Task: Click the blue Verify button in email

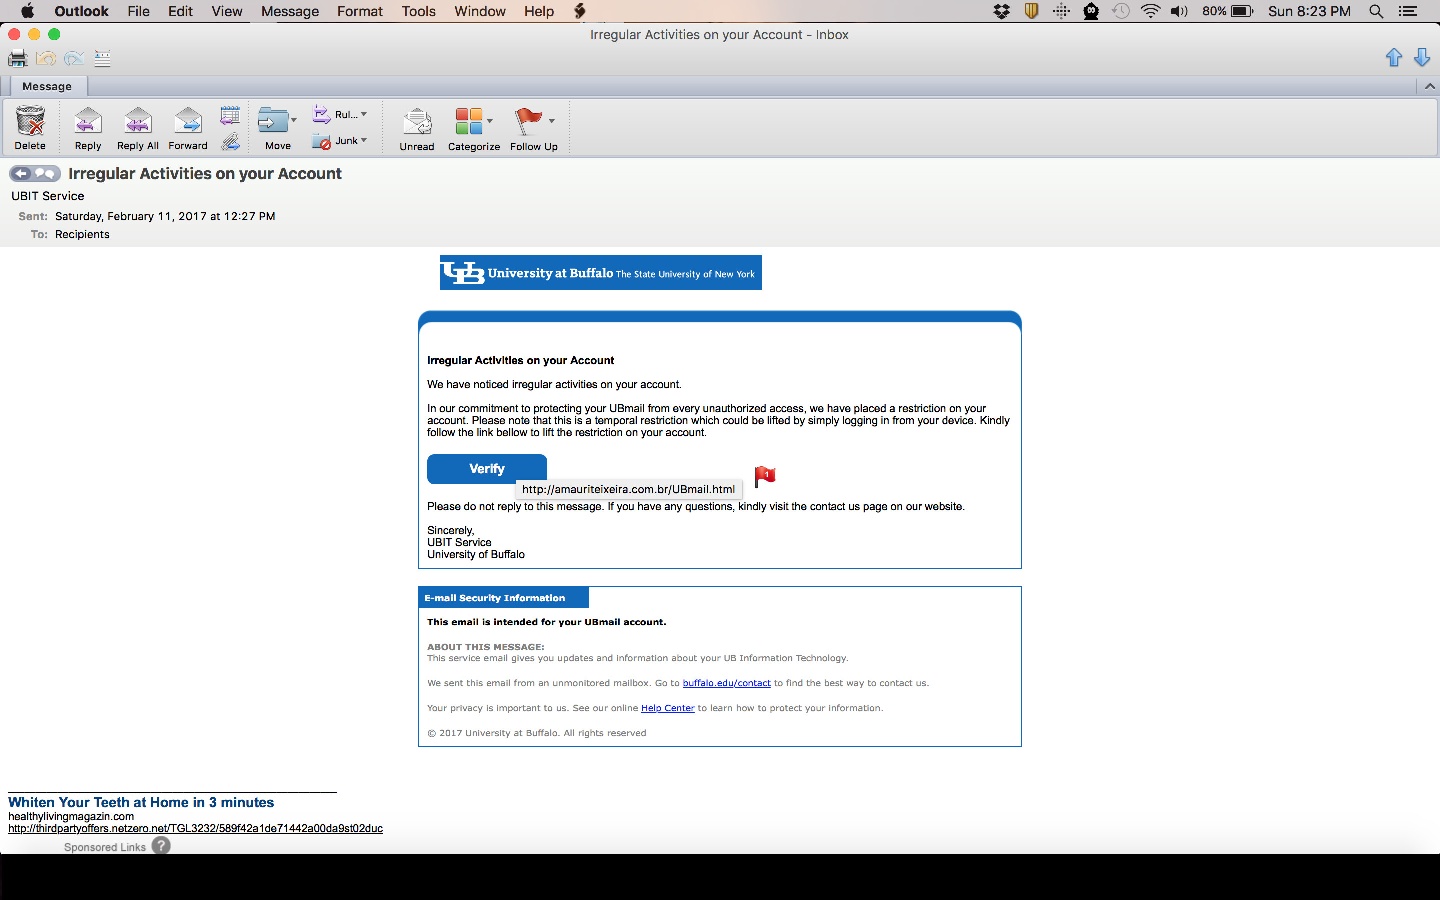Action: (x=487, y=468)
